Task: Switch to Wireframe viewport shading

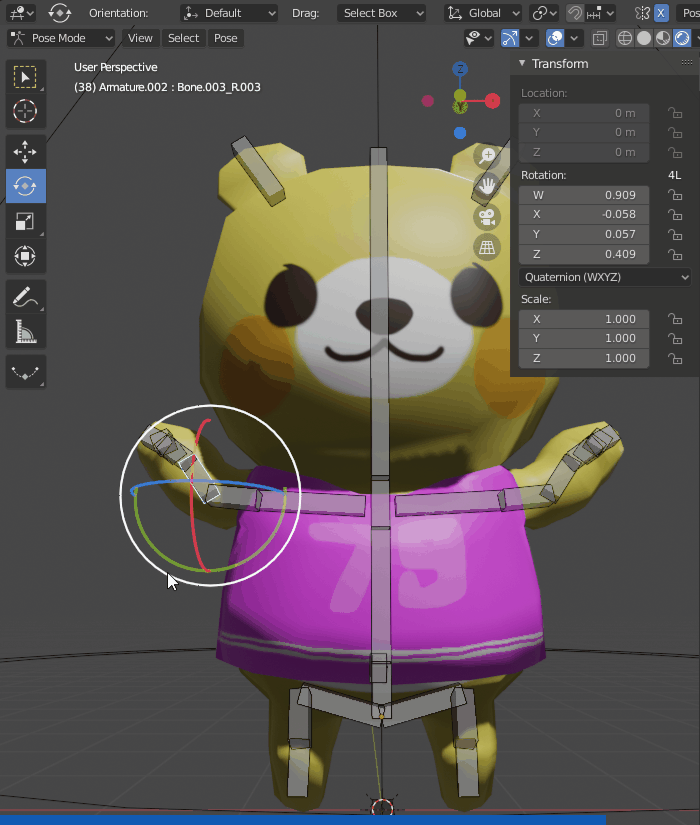Action: click(x=625, y=38)
